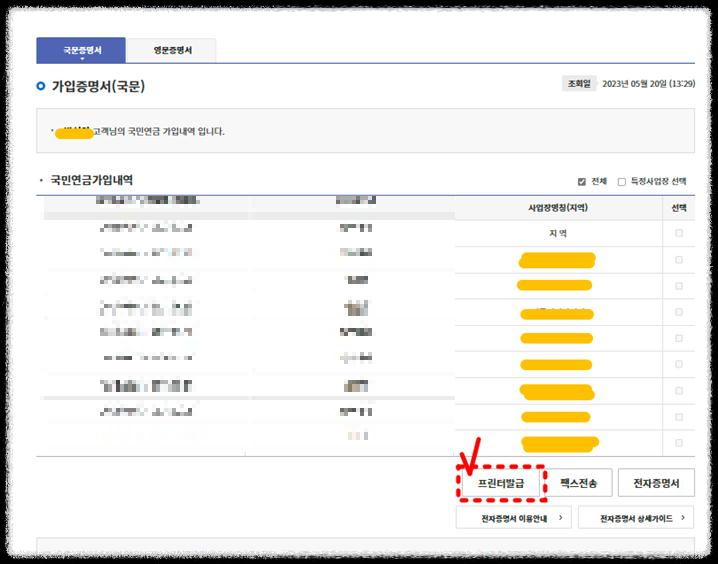The height and width of the screenshot is (564, 718).
Task: Switch to the 국문증명서 tab
Action: click(x=81, y=50)
